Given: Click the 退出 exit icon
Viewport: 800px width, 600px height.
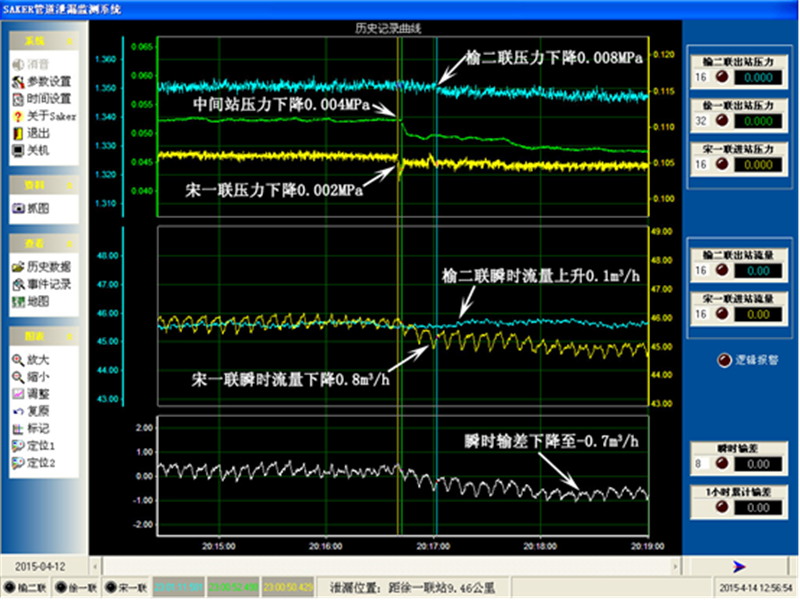Looking at the screenshot, I should click(x=18, y=133).
